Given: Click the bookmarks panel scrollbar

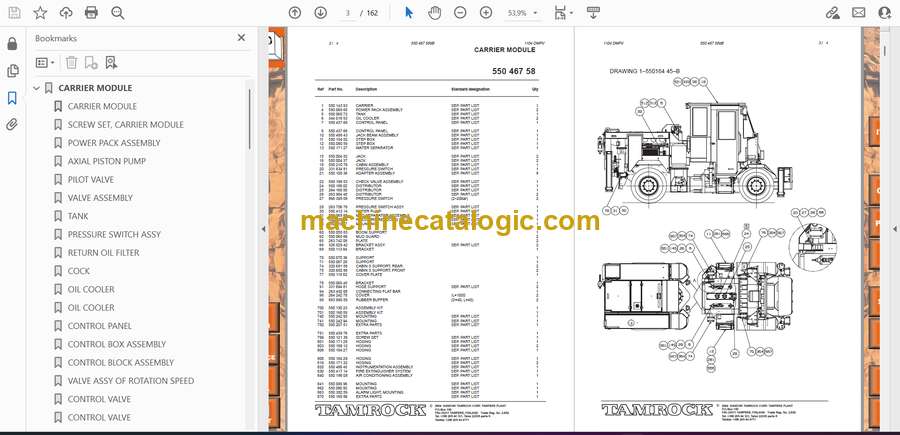Looking at the screenshot, I should [x=250, y=118].
